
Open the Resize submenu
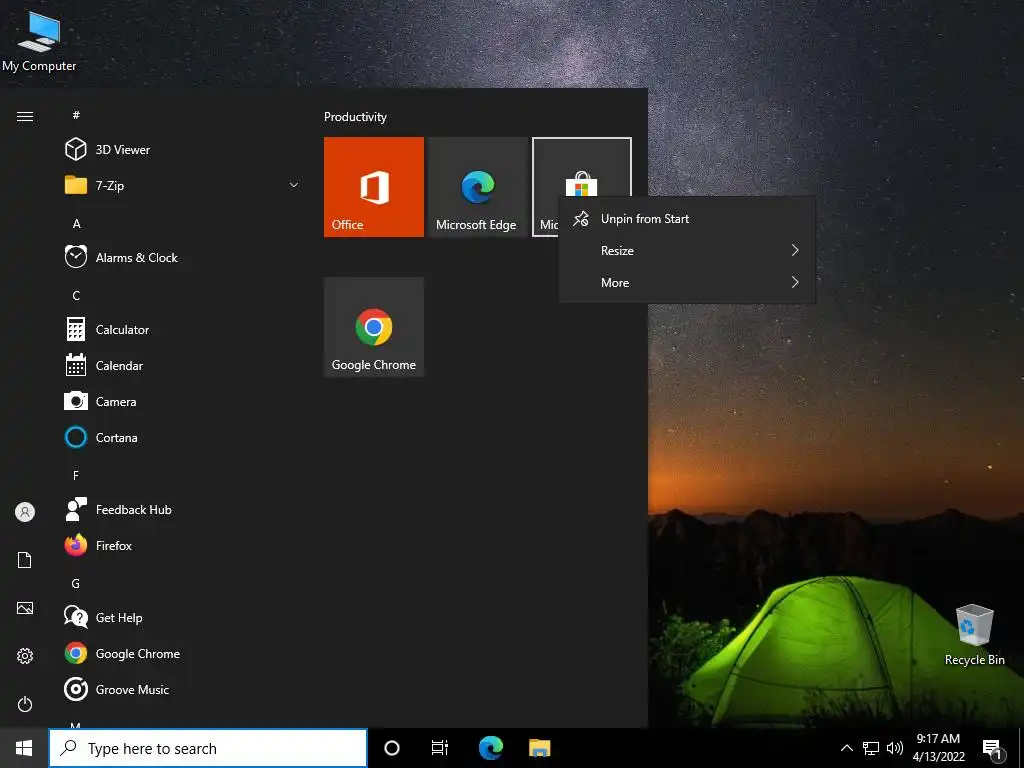click(x=687, y=251)
